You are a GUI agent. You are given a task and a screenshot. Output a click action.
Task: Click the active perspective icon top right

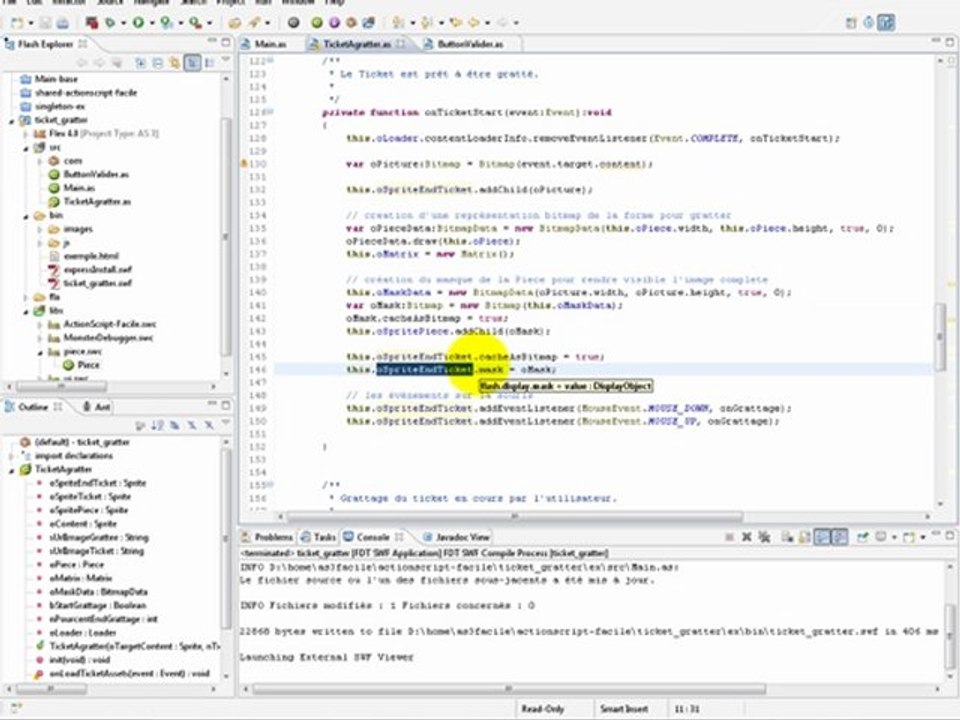[x=886, y=23]
